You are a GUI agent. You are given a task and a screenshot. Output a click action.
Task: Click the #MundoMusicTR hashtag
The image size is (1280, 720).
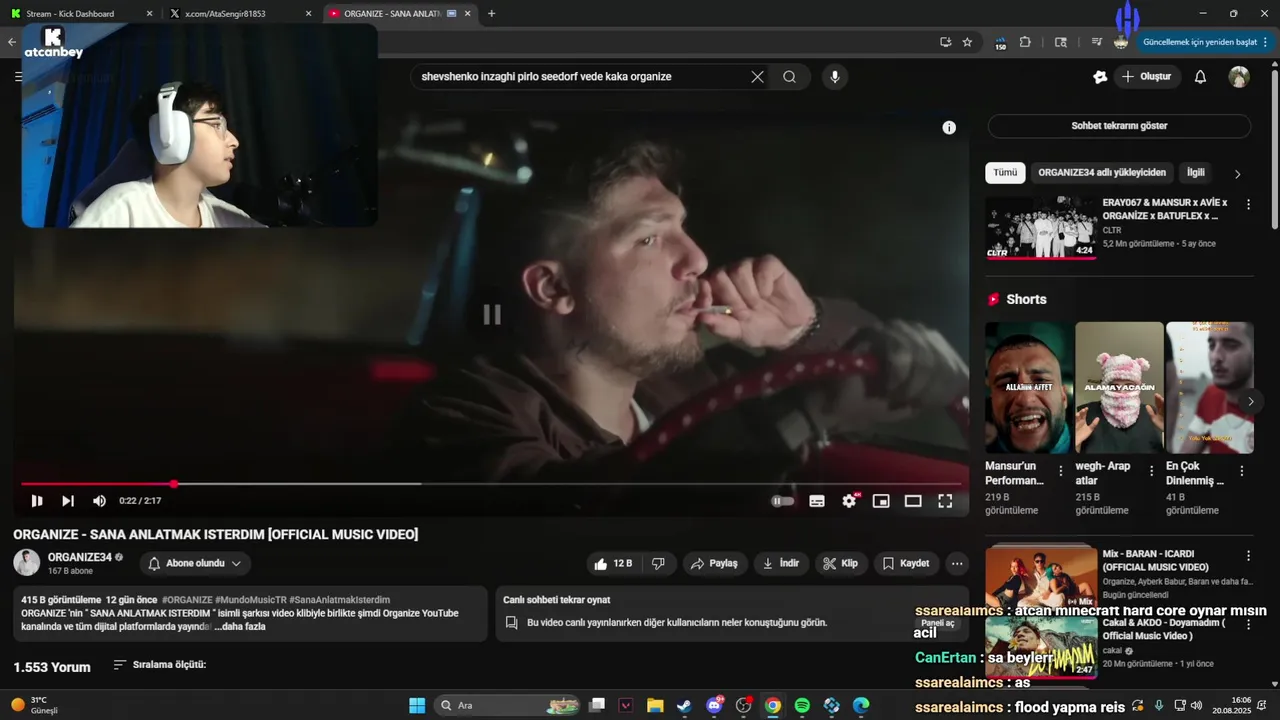250,600
